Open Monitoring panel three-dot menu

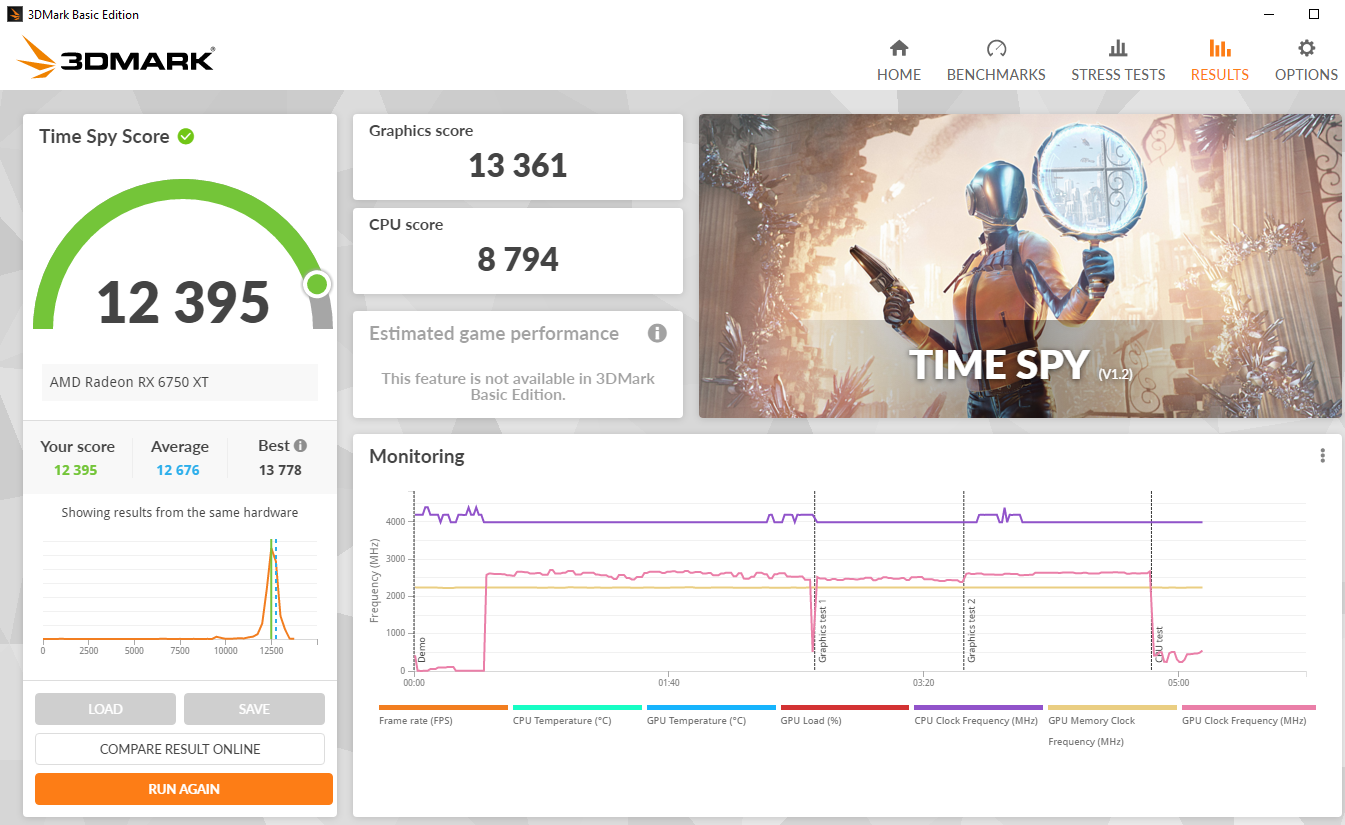1322,456
